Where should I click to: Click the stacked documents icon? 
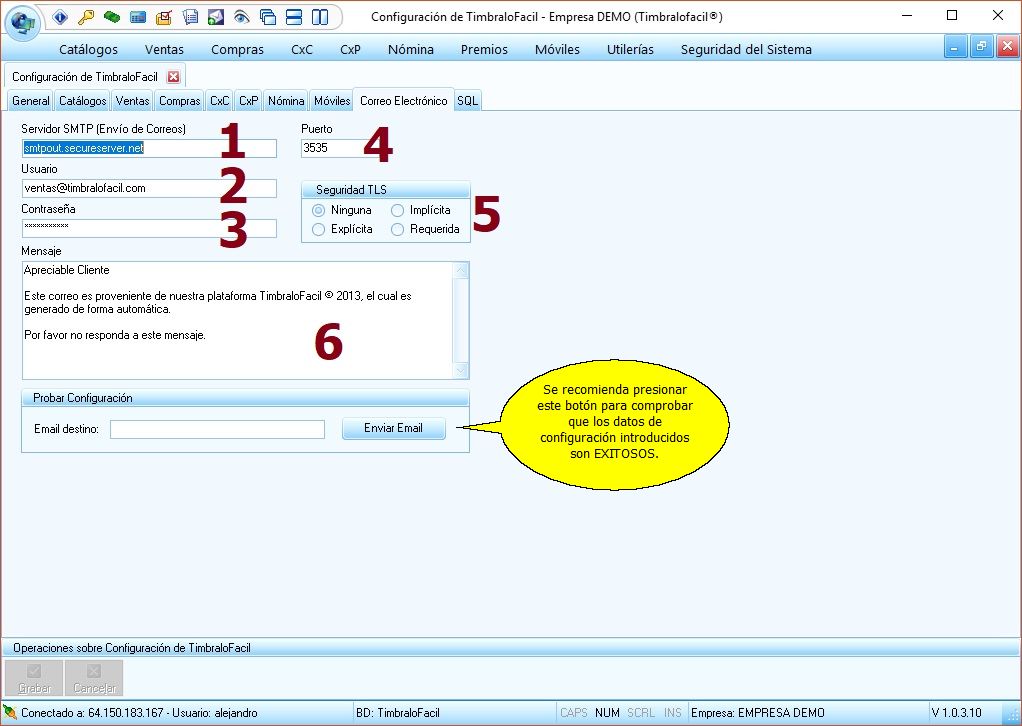point(190,17)
